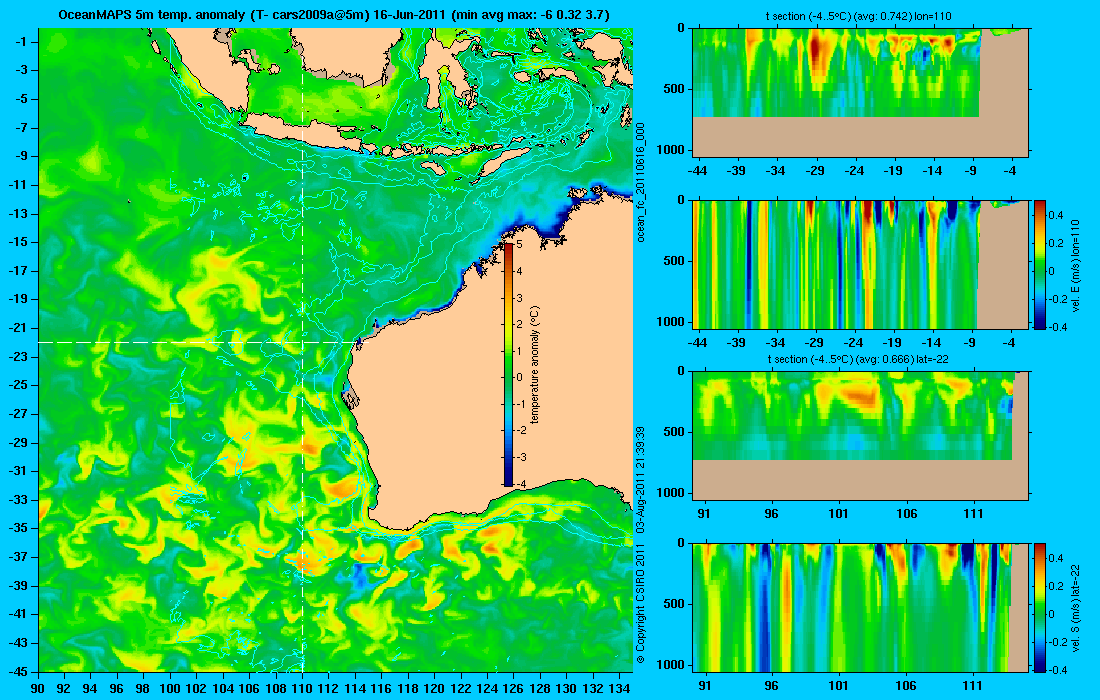Click the '0.4' tick on the vel. E colorbar
This screenshot has height=700, width=1100.
point(1057,215)
